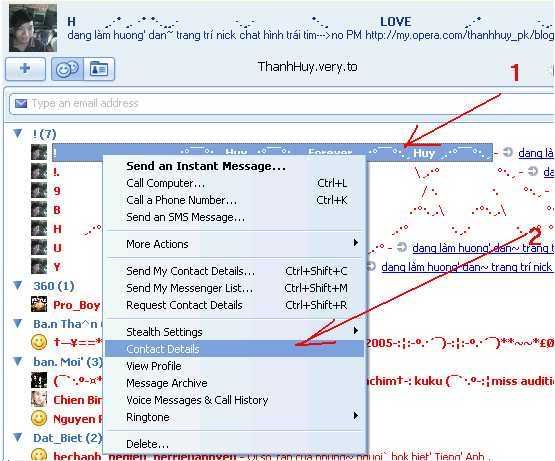The width and height of the screenshot is (555, 461).
Task: Focus the 'Type an email address' field
Action: pyautogui.click(x=283, y=103)
